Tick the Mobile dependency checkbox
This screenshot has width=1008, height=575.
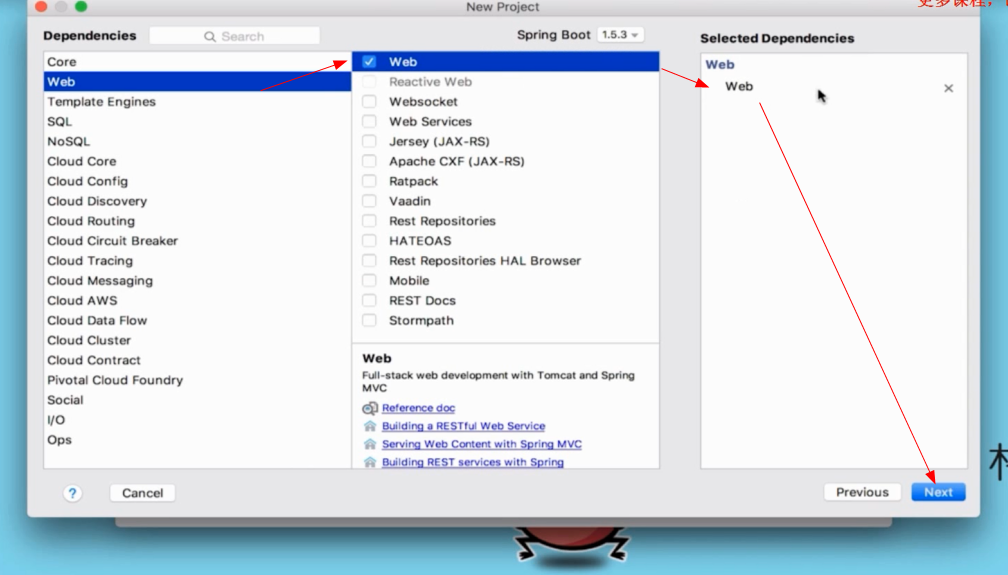pyautogui.click(x=369, y=280)
